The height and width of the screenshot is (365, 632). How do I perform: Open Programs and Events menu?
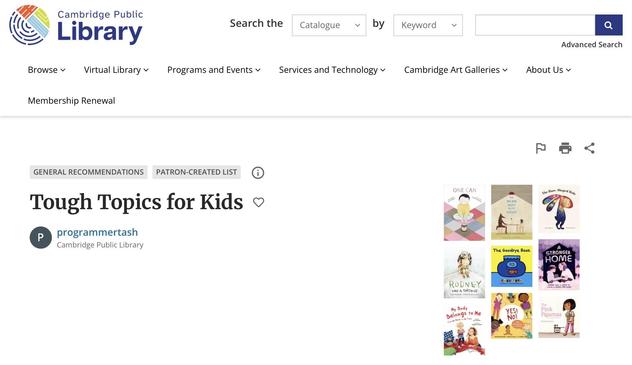pyautogui.click(x=214, y=70)
